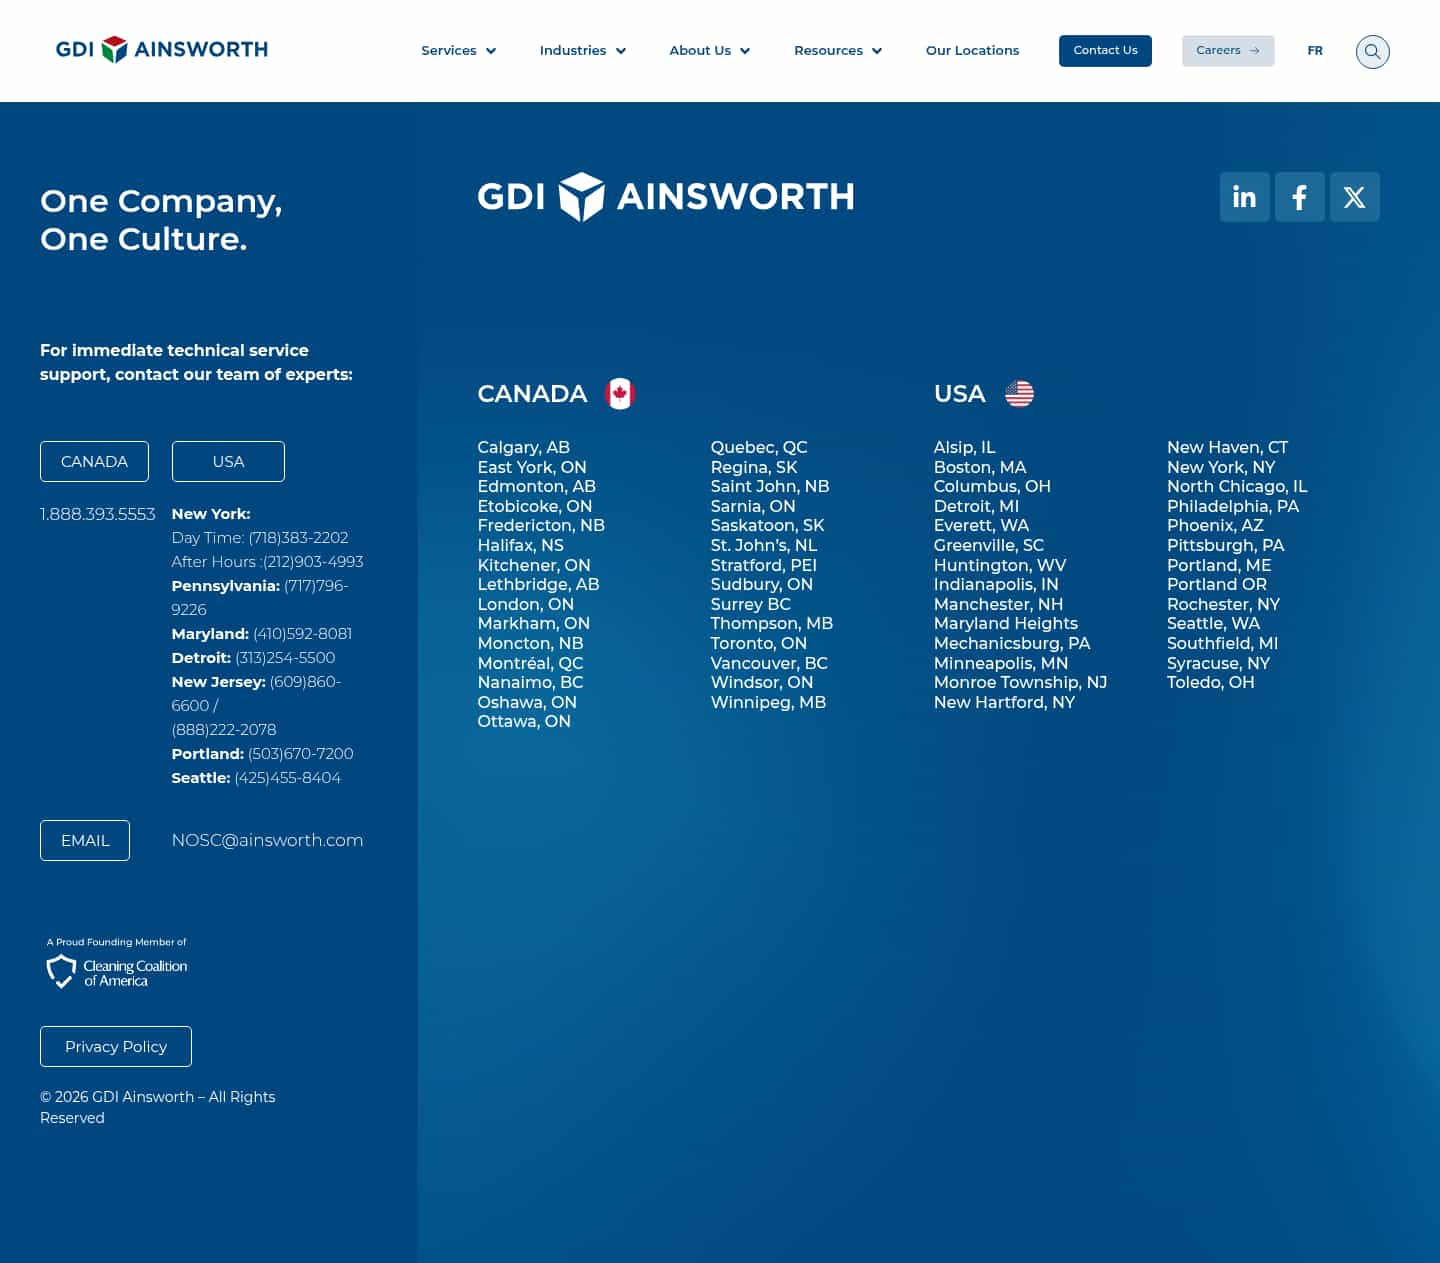Click the USA flag icon
The image size is (1440, 1263).
1019,394
